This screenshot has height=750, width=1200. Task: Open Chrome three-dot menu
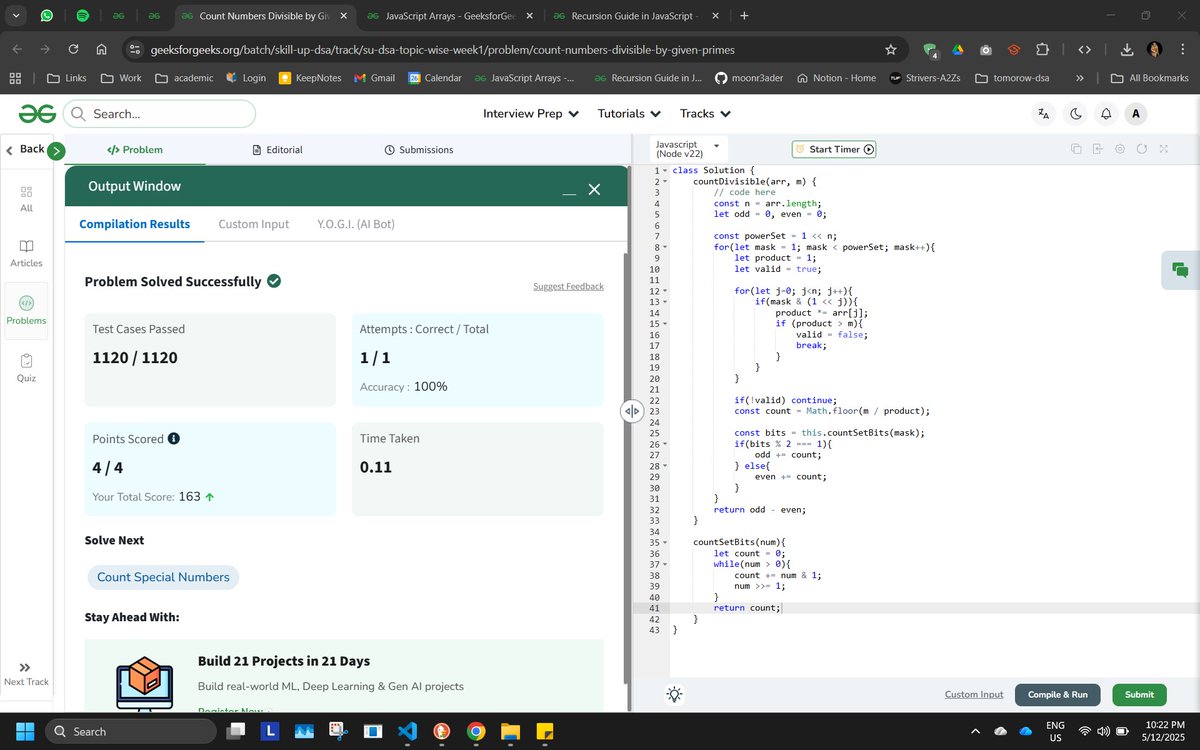[1182, 49]
